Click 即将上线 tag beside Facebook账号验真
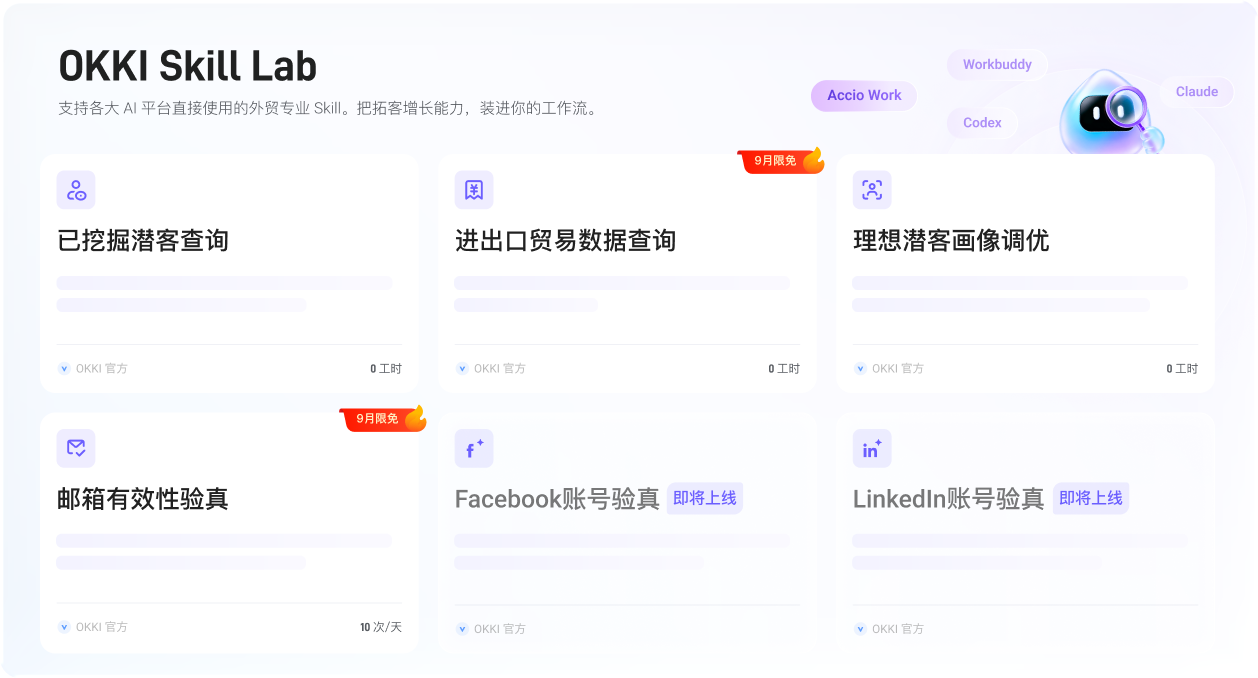1258x678 pixels. (x=705, y=498)
